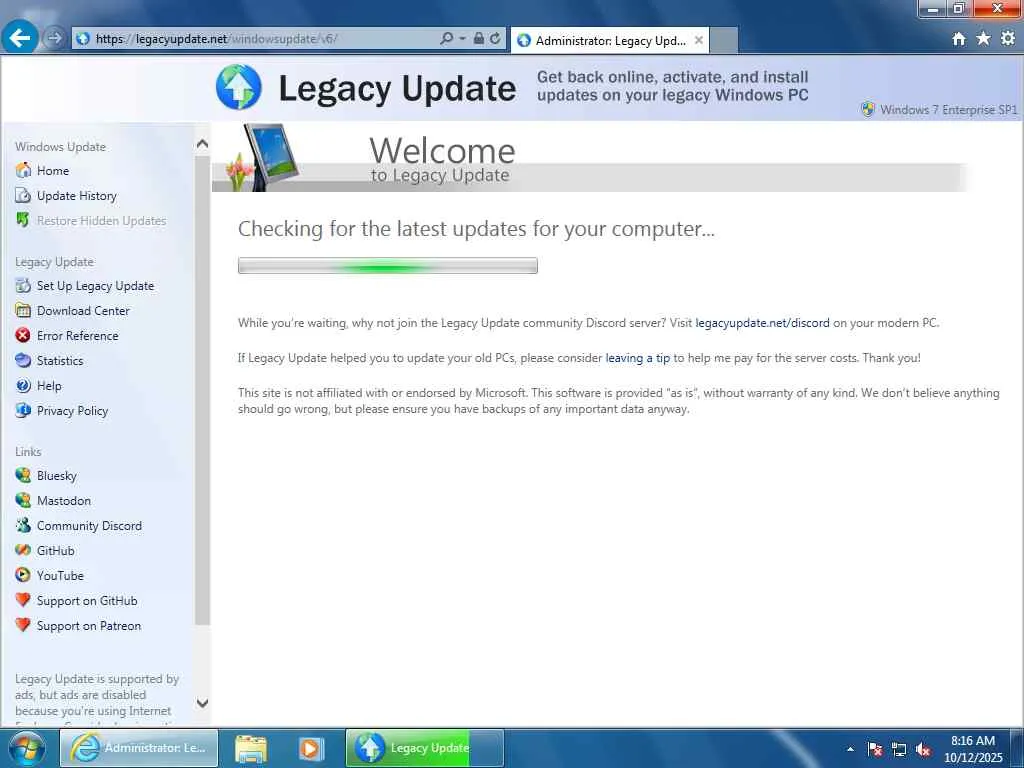Click the Action Center flag tray icon

[874, 749]
